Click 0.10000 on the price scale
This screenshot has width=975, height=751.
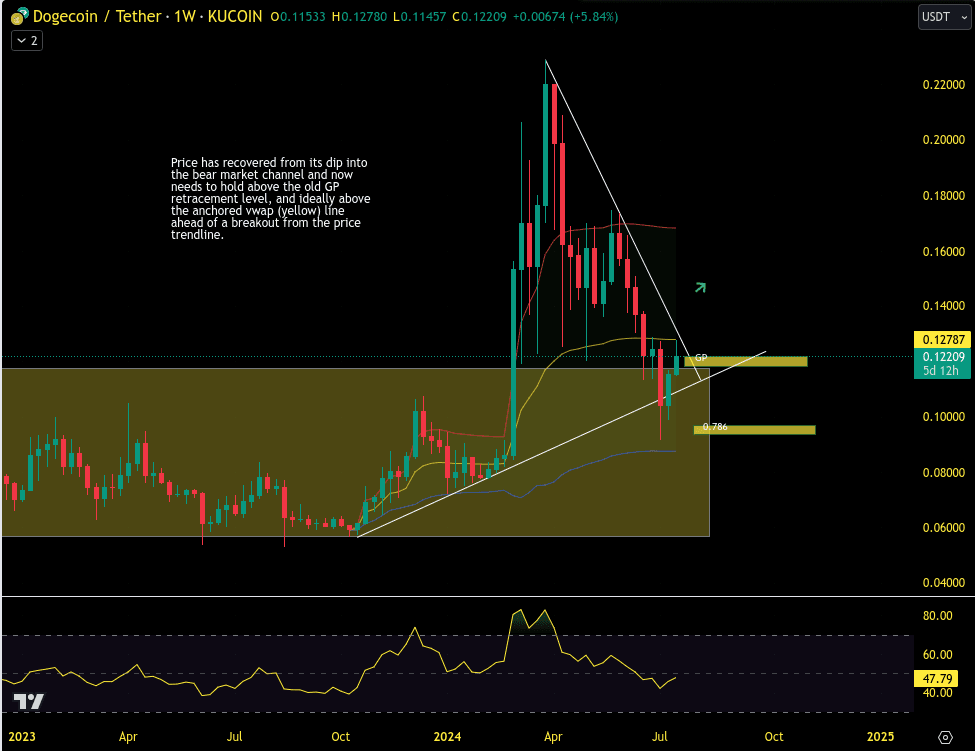tap(944, 417)
